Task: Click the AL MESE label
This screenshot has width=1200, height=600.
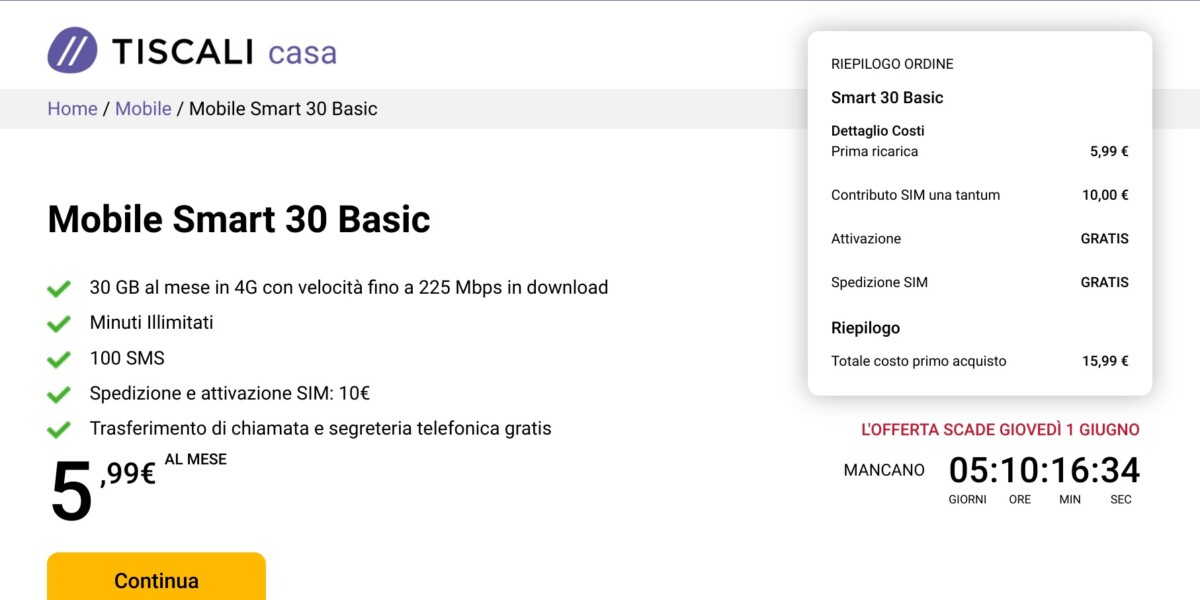Action: [196, 460]
